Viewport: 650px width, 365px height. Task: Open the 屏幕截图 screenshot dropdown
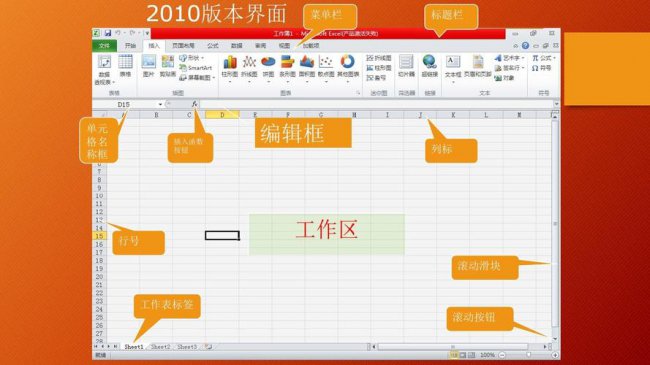click(x=214, y=78)
